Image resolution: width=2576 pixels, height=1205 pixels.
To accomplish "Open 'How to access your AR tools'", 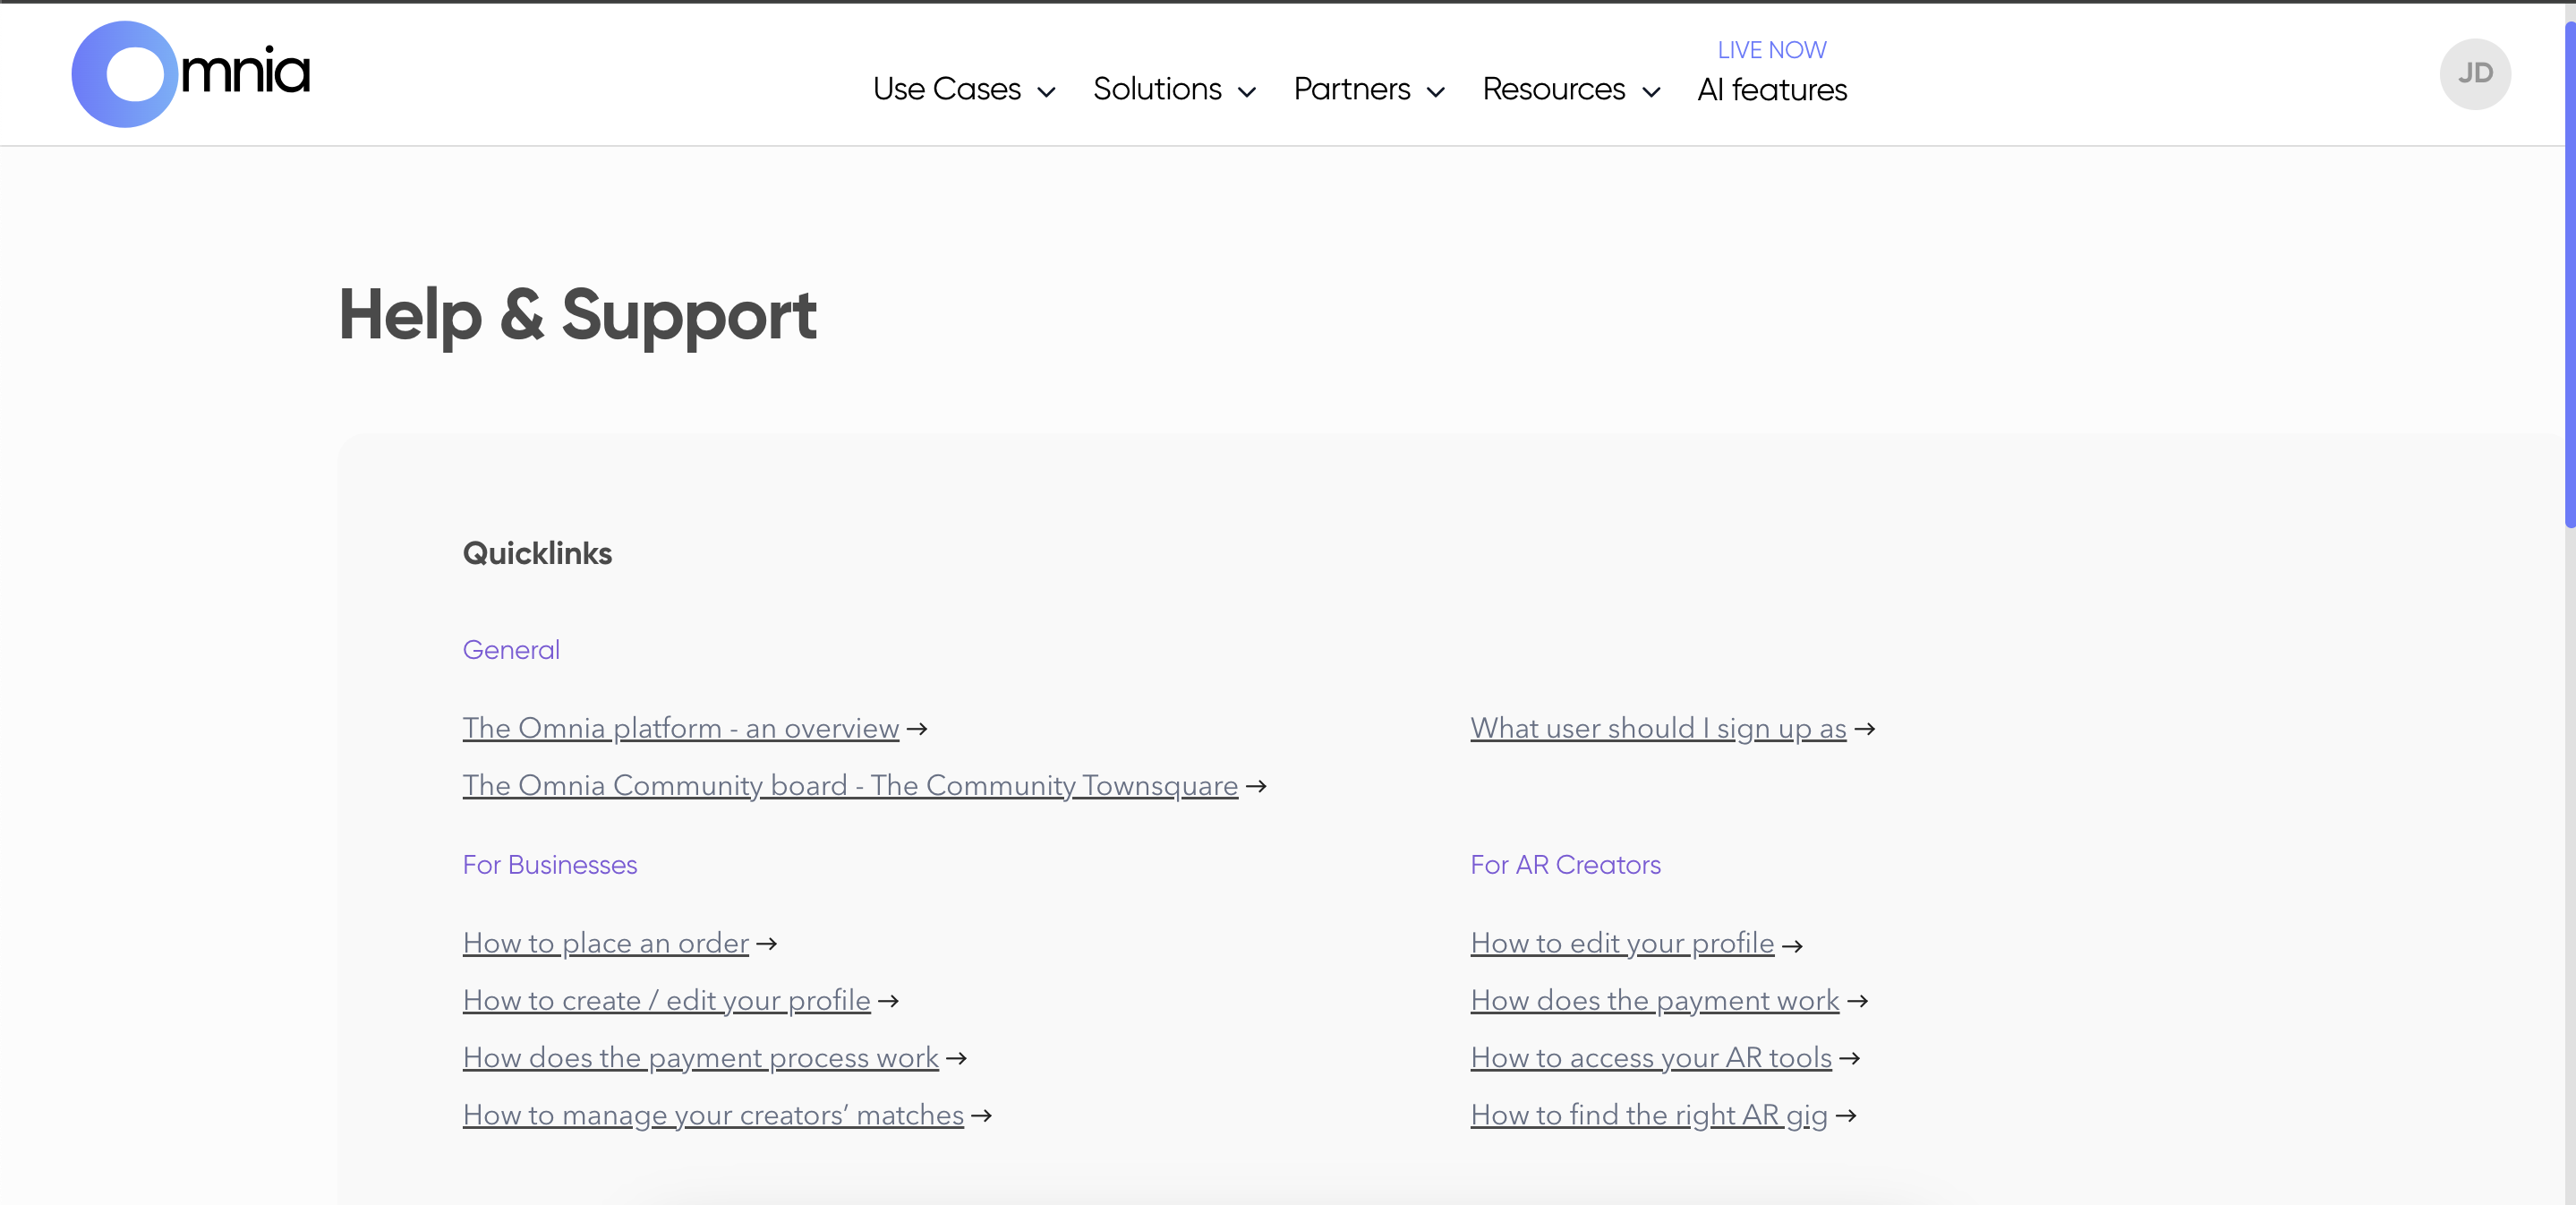I will [x=1651, y=1057].
